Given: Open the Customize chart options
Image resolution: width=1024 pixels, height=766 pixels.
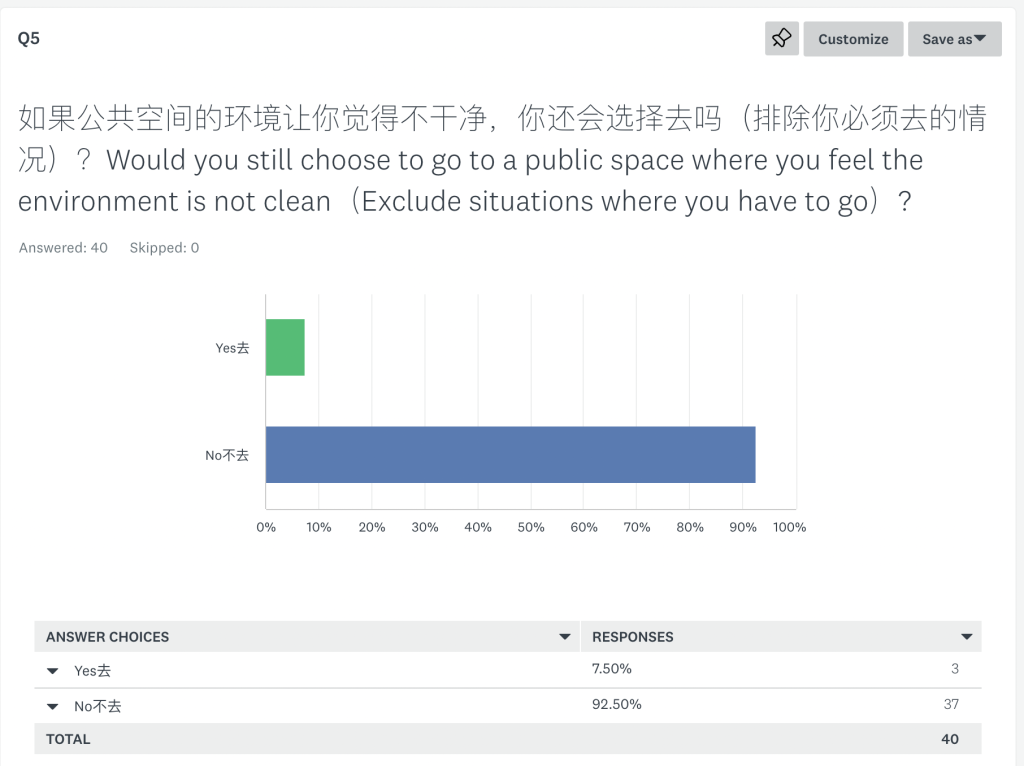Looking at the screenshot, I should point(853,39).
